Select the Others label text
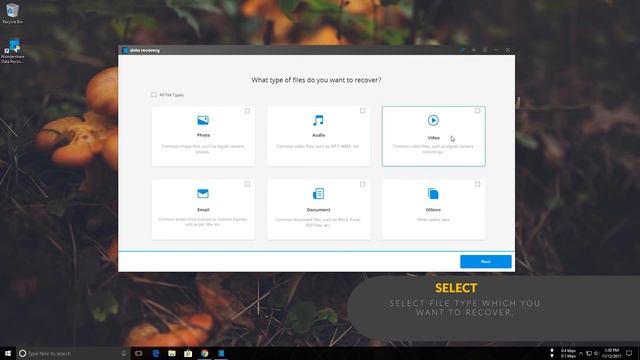Viewport: 640px width, 360px height. pos(433,210)
